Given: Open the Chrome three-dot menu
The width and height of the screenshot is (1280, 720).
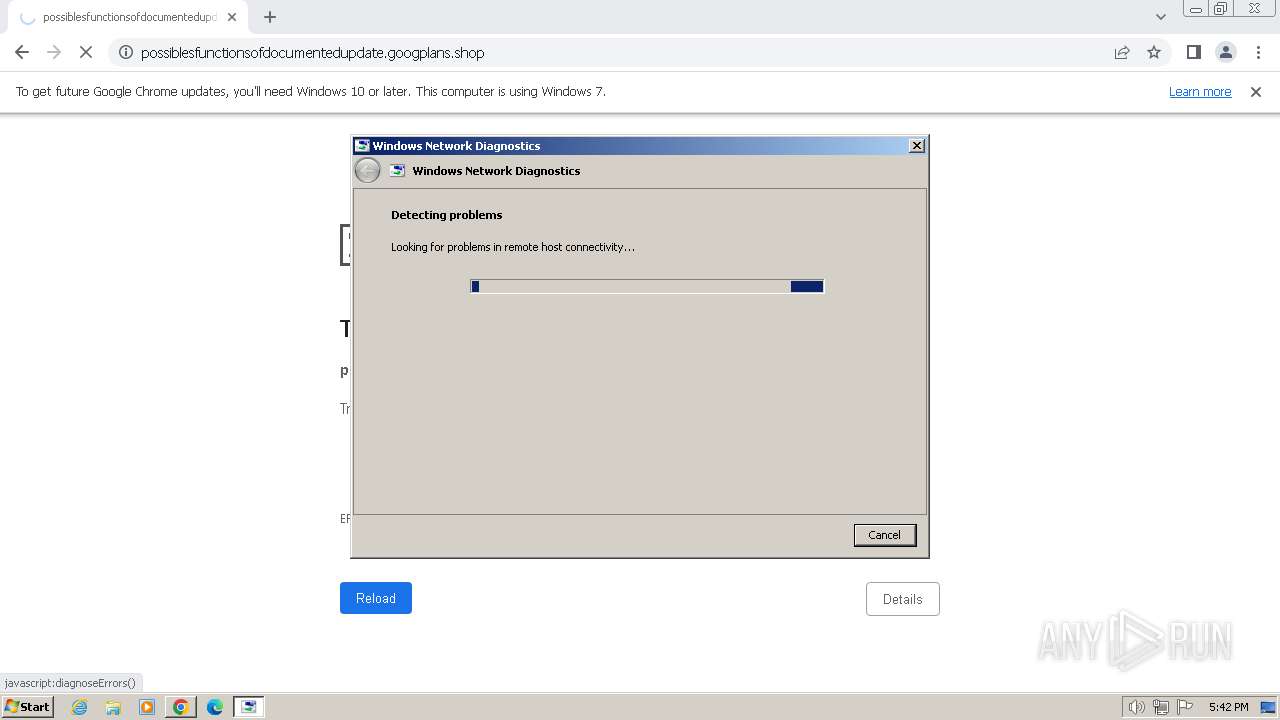Looking at the screenshot, I should point(1257,52).
